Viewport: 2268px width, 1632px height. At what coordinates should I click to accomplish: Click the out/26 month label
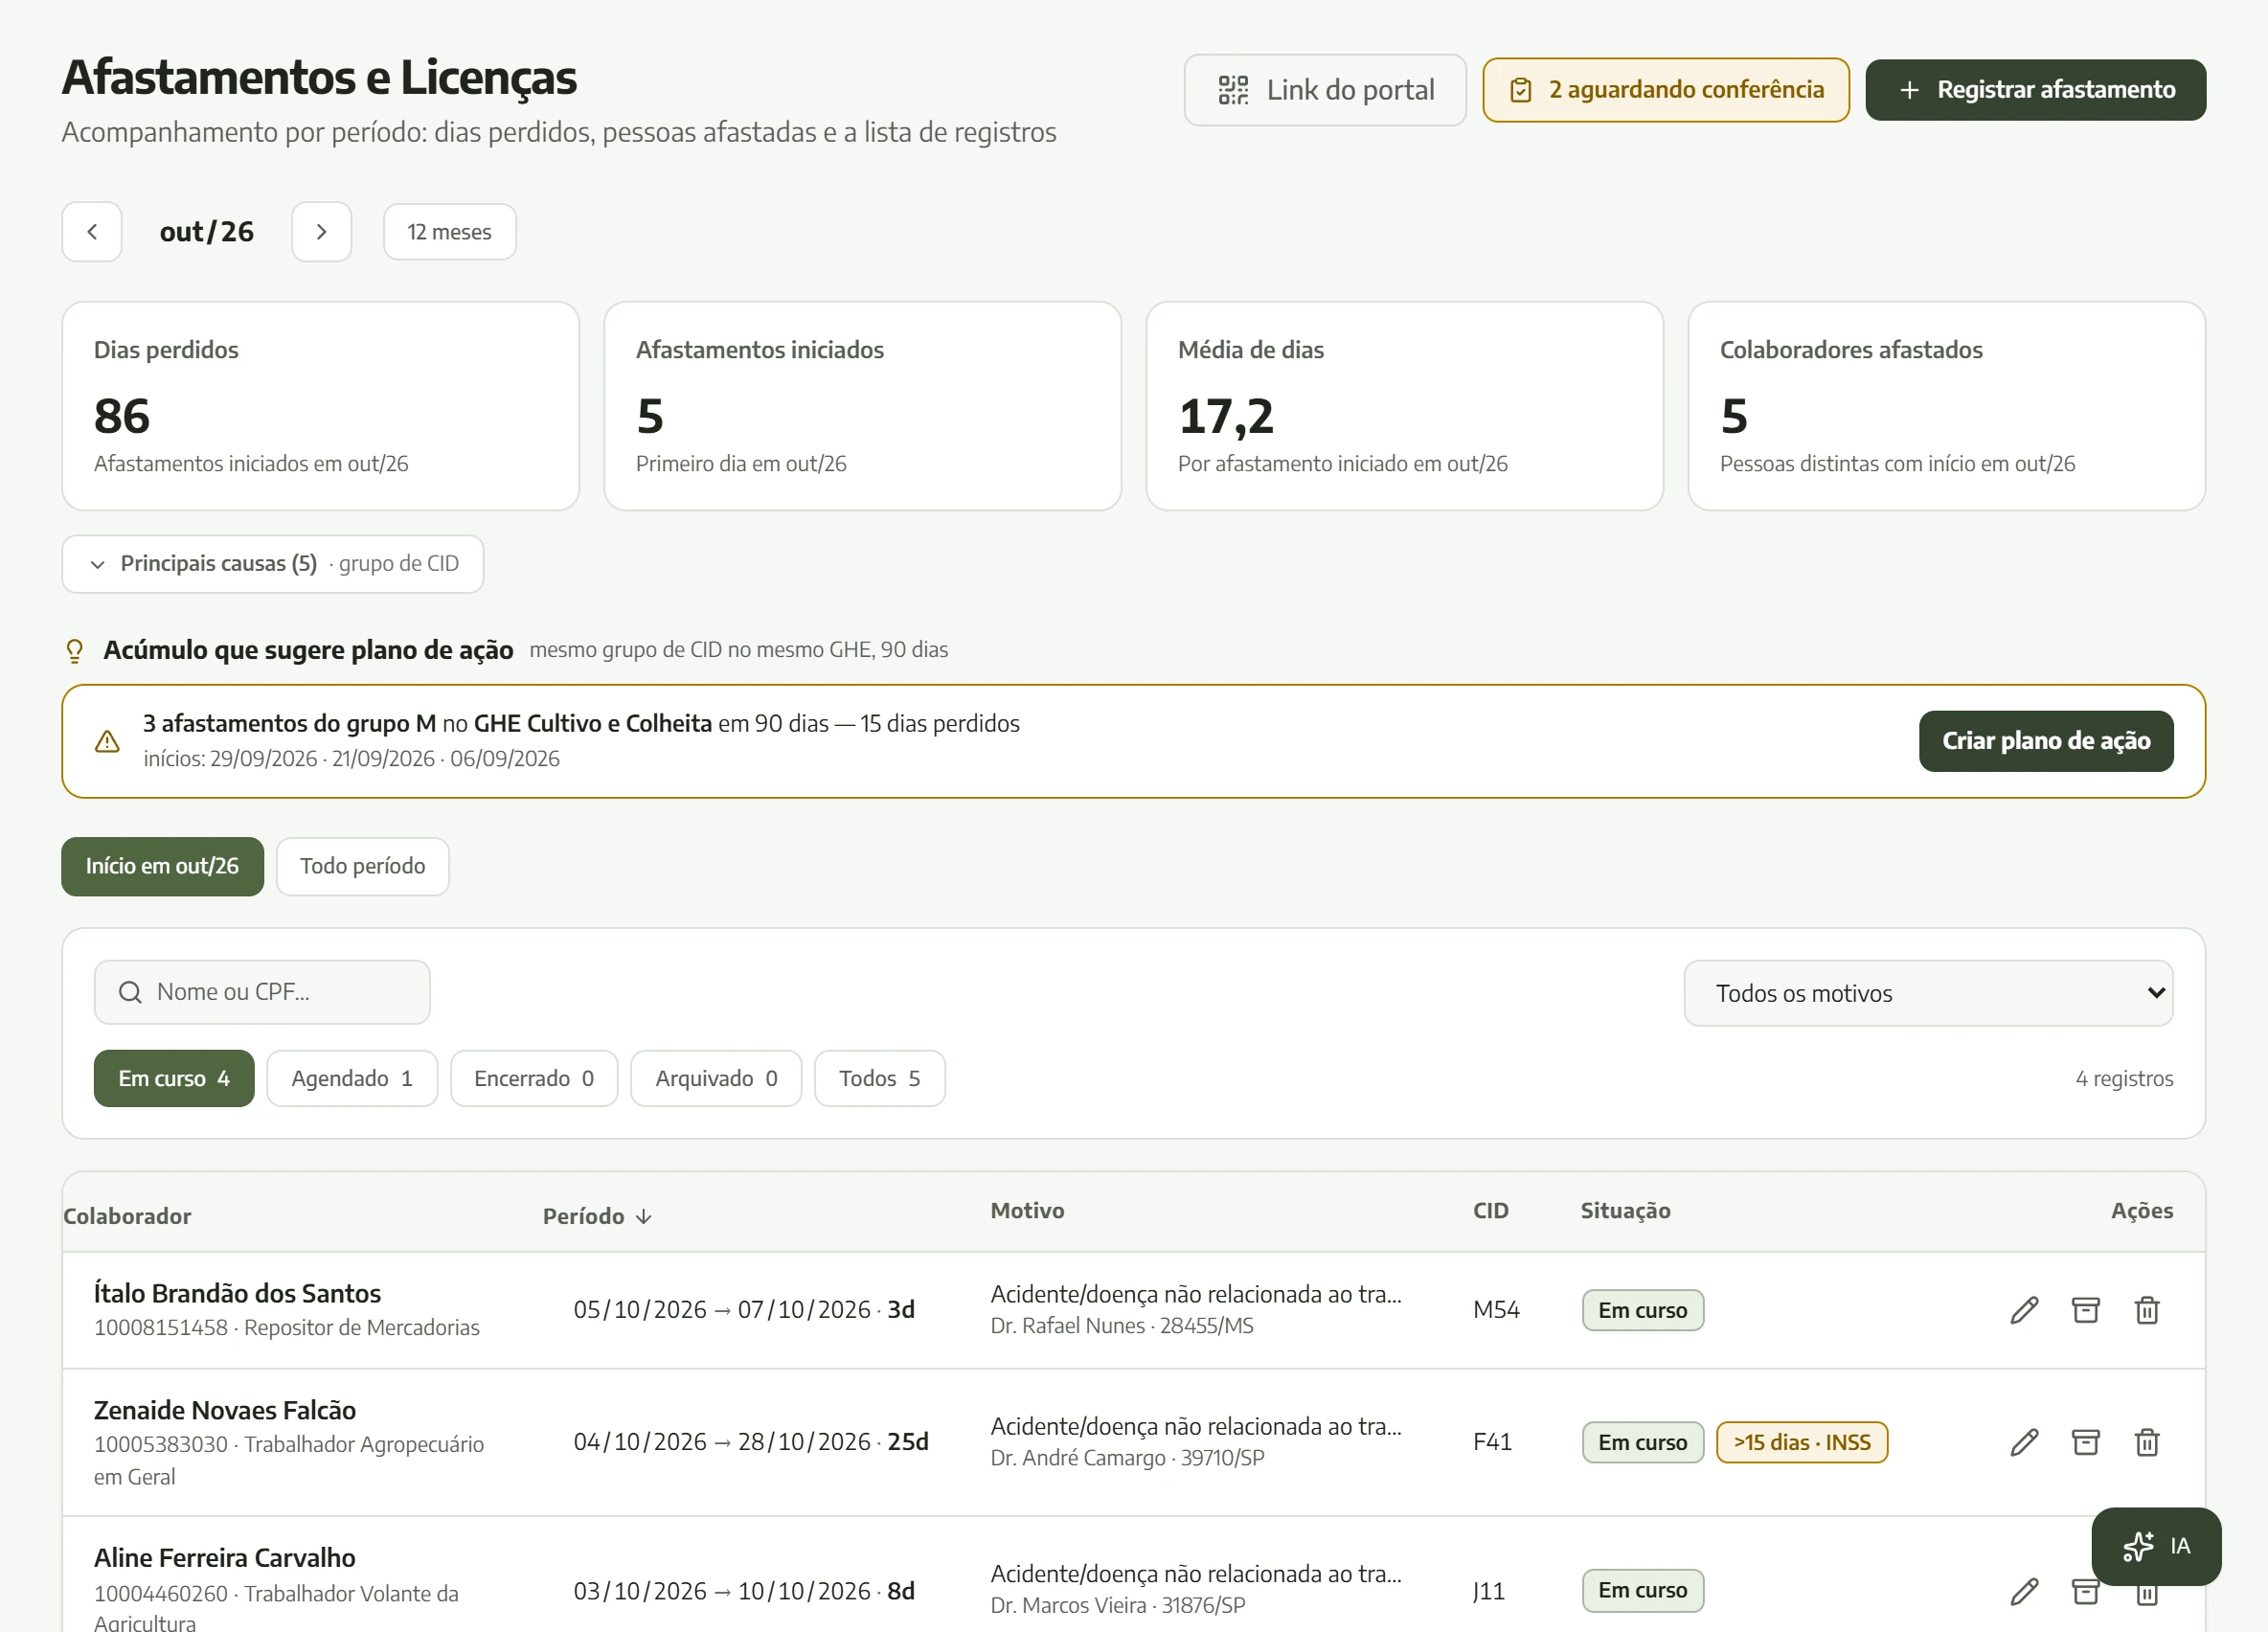(x=207, y=232)
